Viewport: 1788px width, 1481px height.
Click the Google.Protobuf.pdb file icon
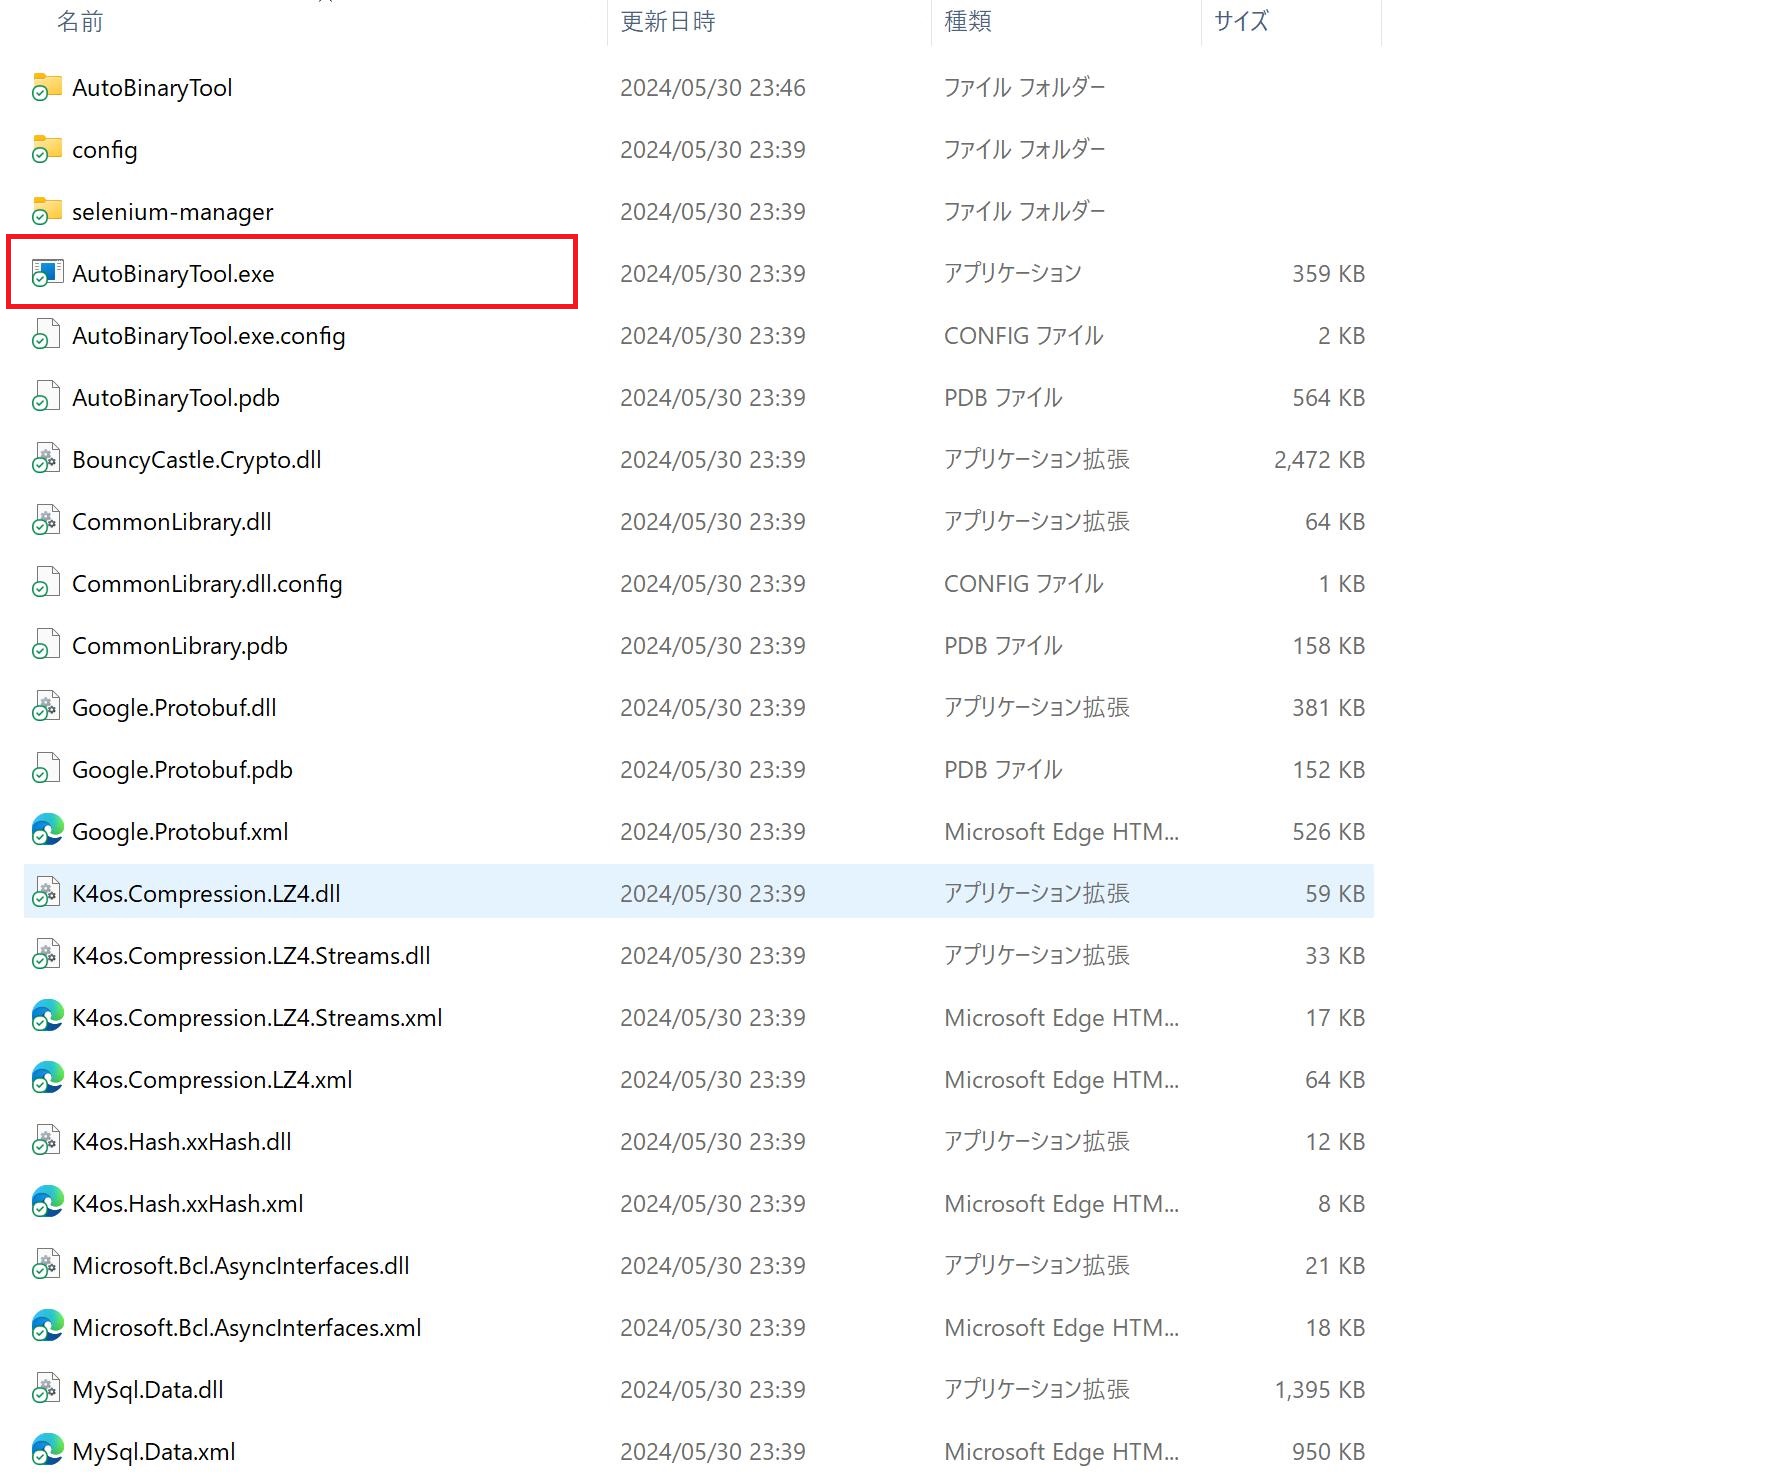[47, 769]
